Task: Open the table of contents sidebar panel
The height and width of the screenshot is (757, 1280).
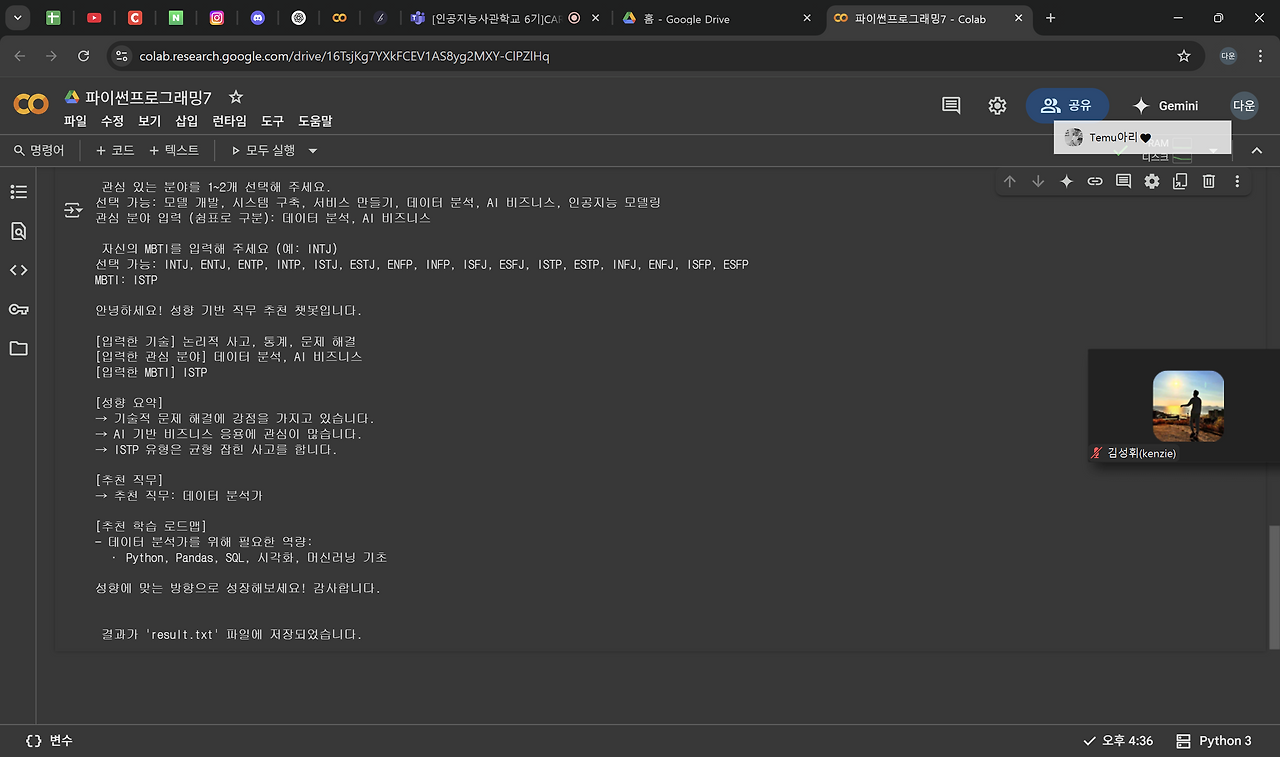Action: (x=18, y=191)
